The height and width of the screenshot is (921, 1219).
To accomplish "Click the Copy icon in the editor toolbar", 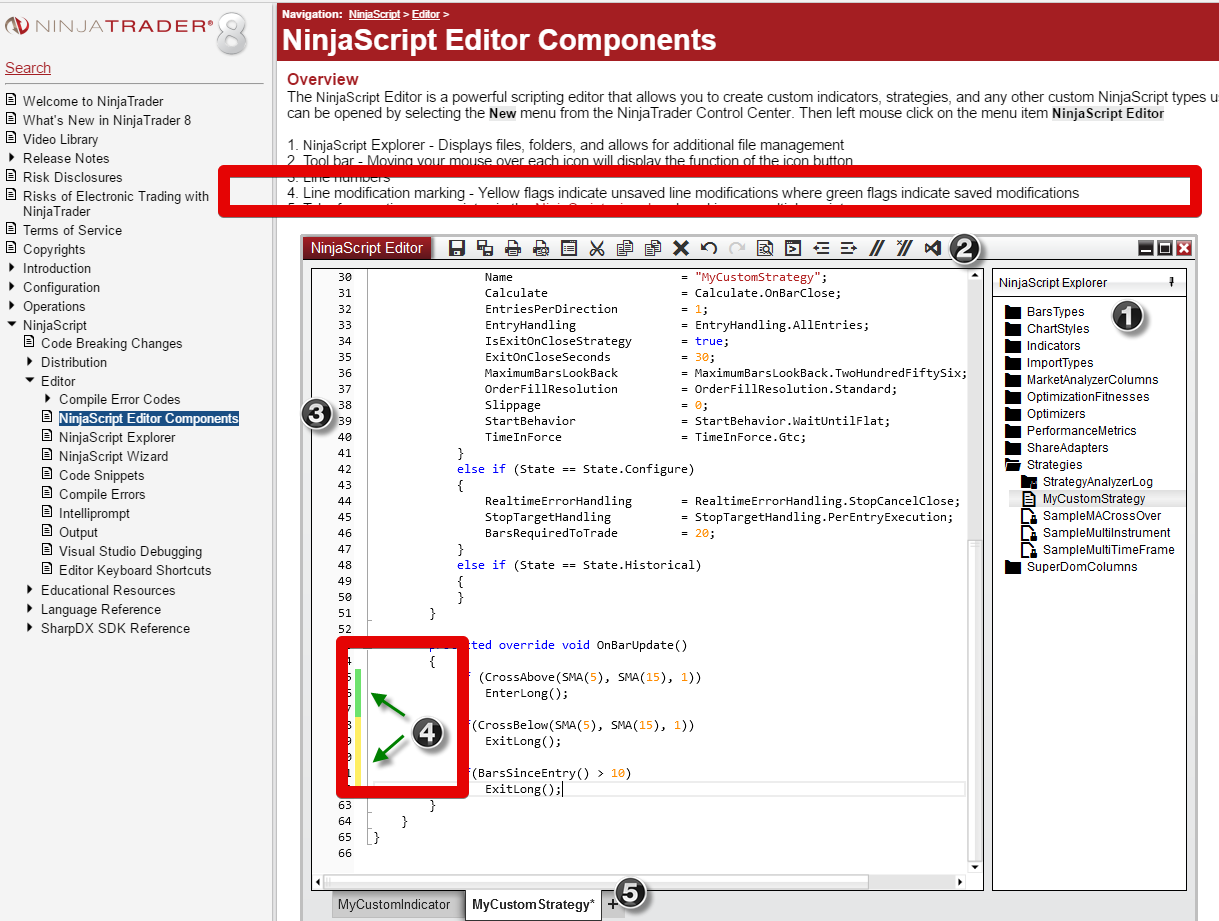I will 625,248.
